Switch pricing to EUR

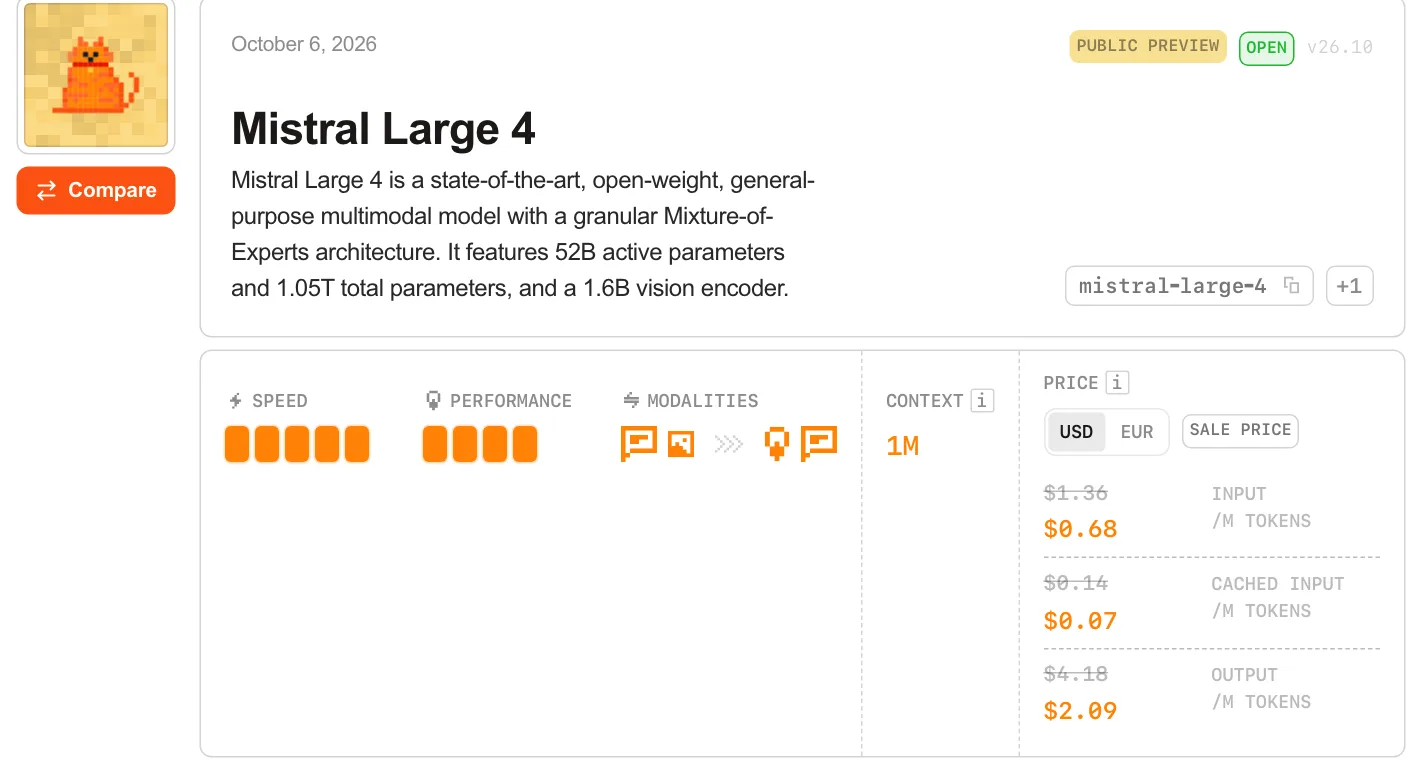click(x=1137, y=432)
